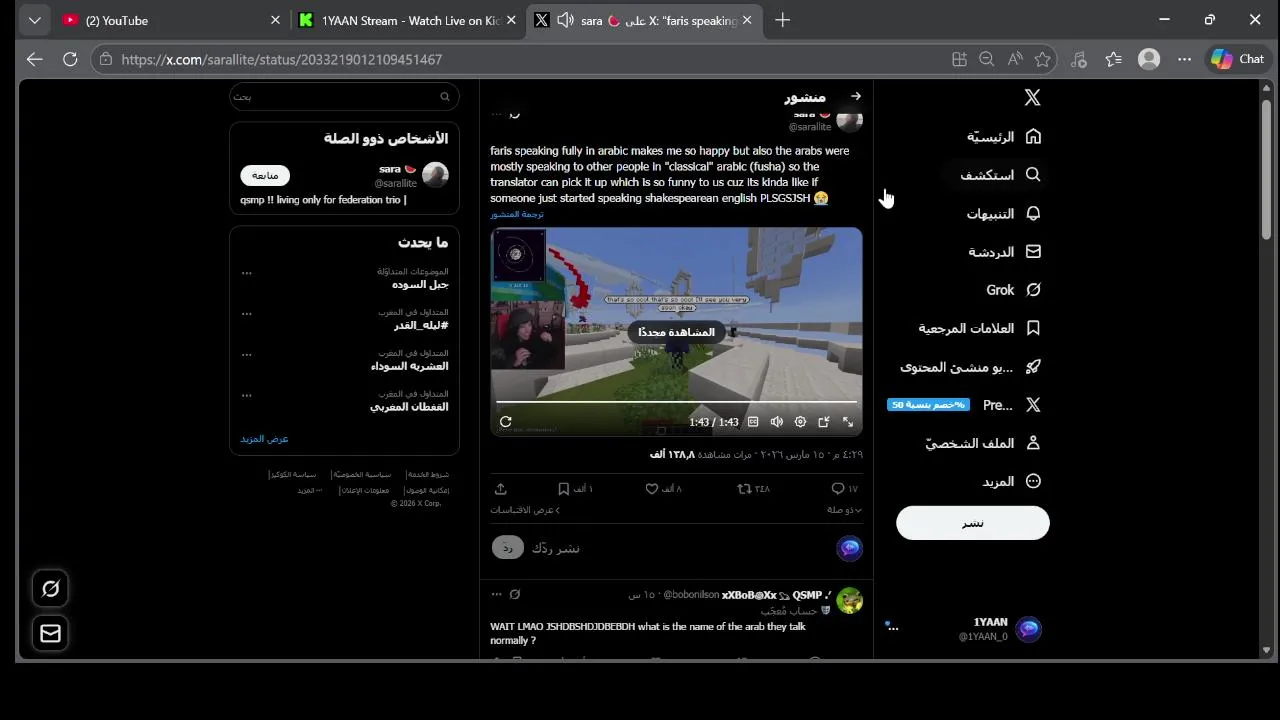
Task: Click the white نشر post button
Action: [972, 523]
